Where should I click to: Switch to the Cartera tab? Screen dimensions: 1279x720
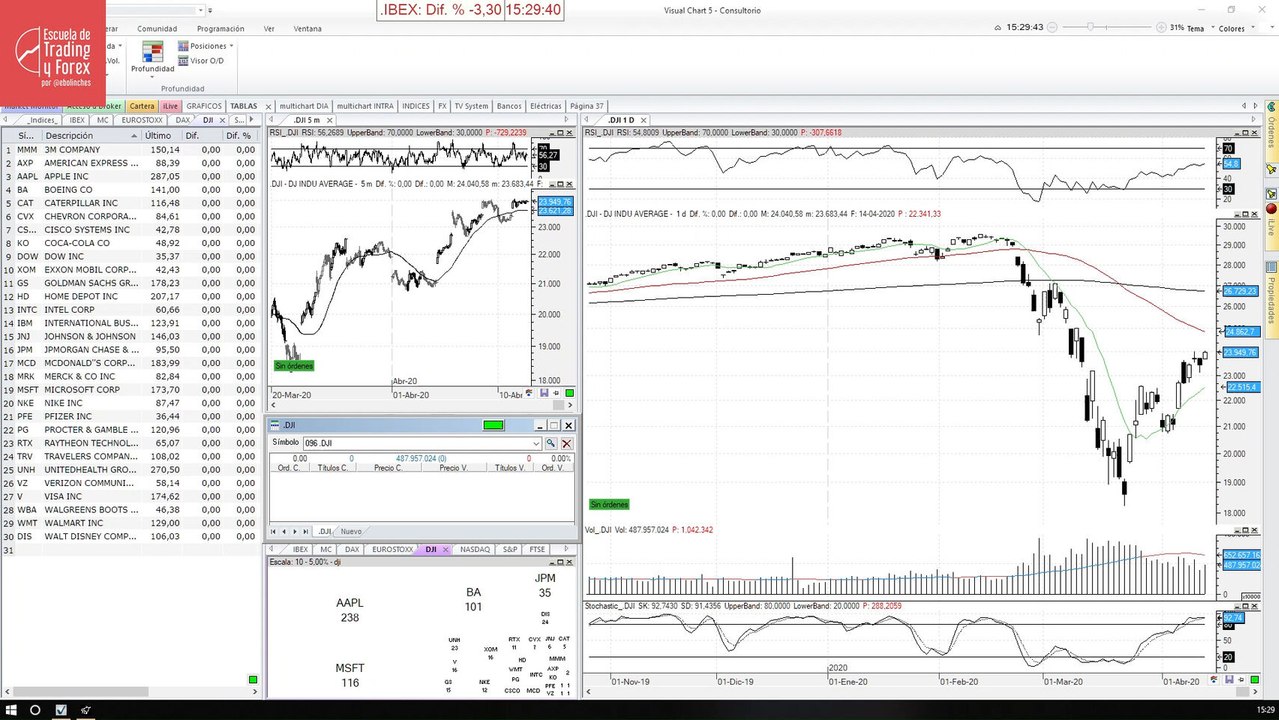coord(142,106)
